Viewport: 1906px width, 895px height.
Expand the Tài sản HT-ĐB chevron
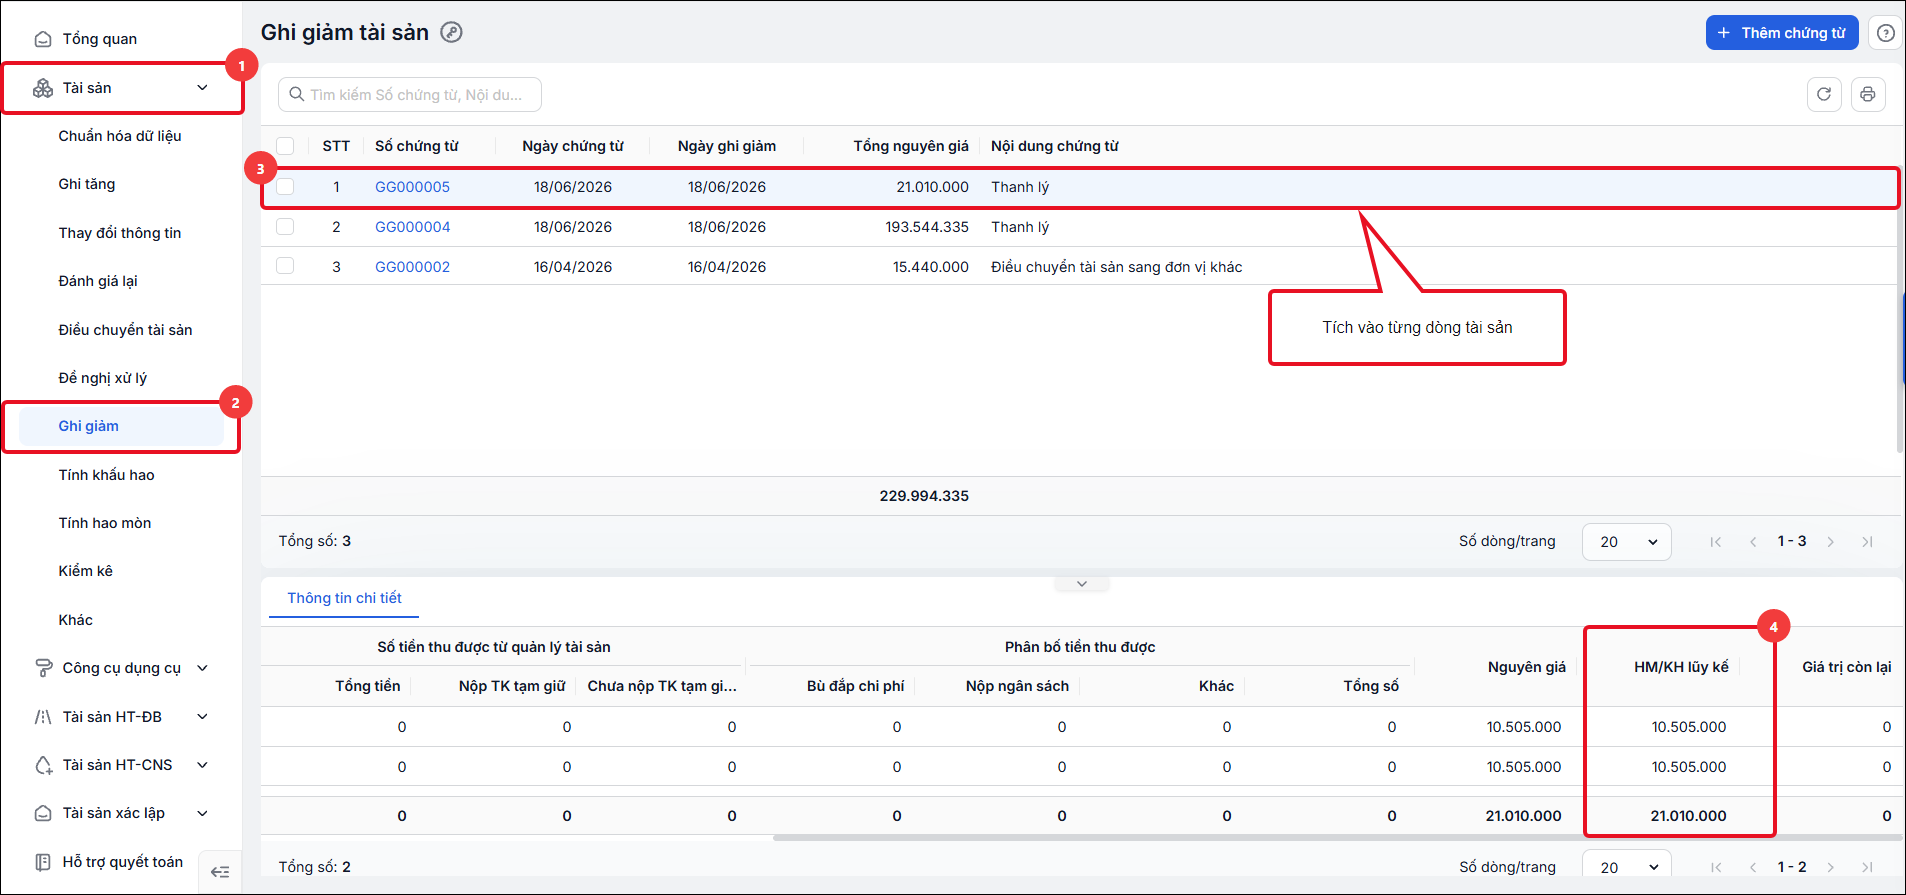[x=202, y=717]
